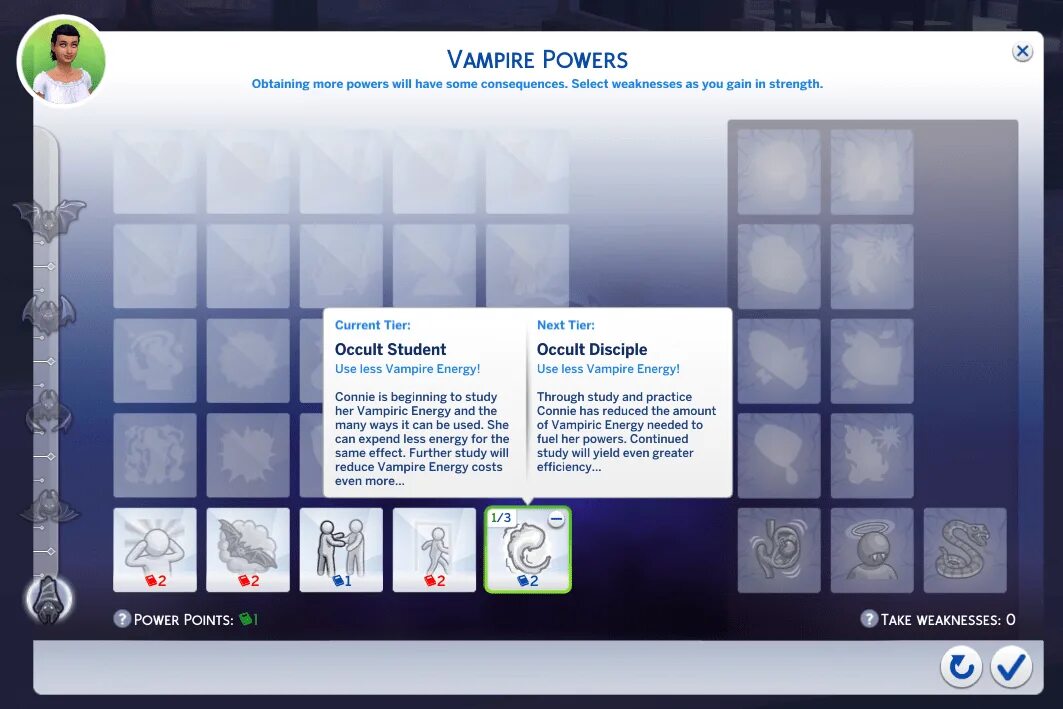Click Connie's sim portrait
The height and width of the screenshot is (709, 1063).
(x=62, y=61)
